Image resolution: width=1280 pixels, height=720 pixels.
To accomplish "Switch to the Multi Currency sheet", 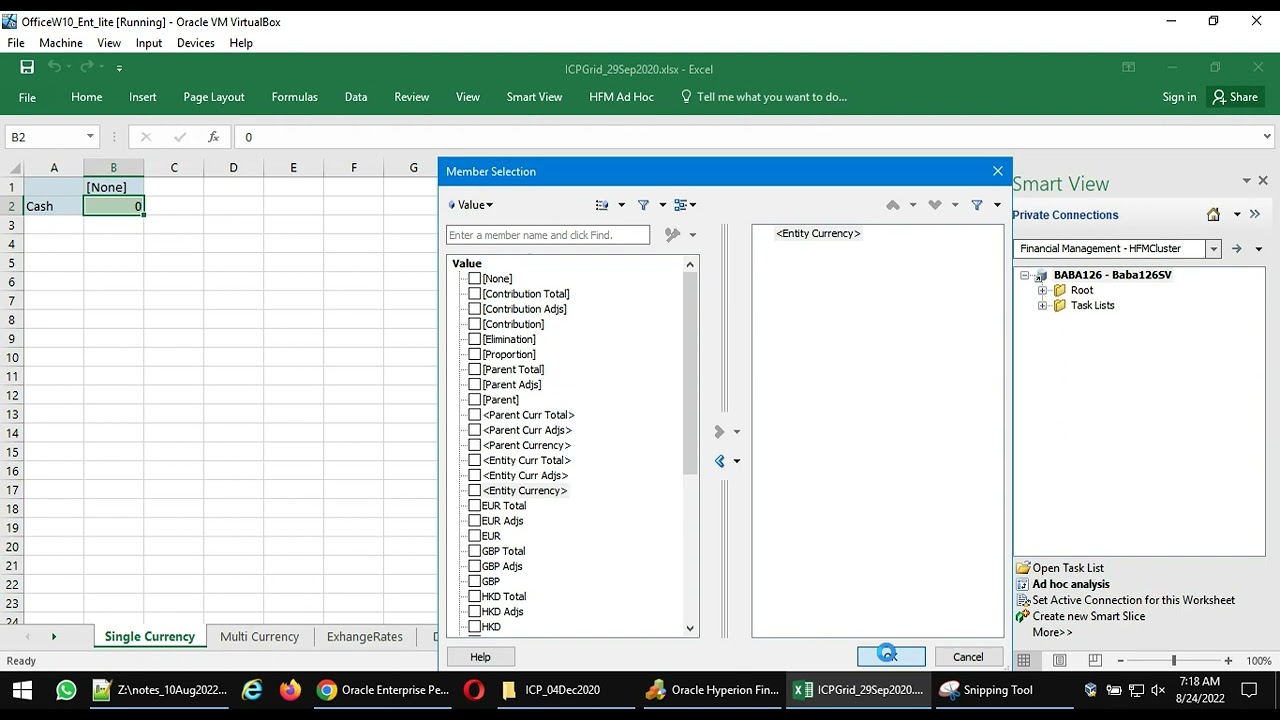I will (259, 637).
